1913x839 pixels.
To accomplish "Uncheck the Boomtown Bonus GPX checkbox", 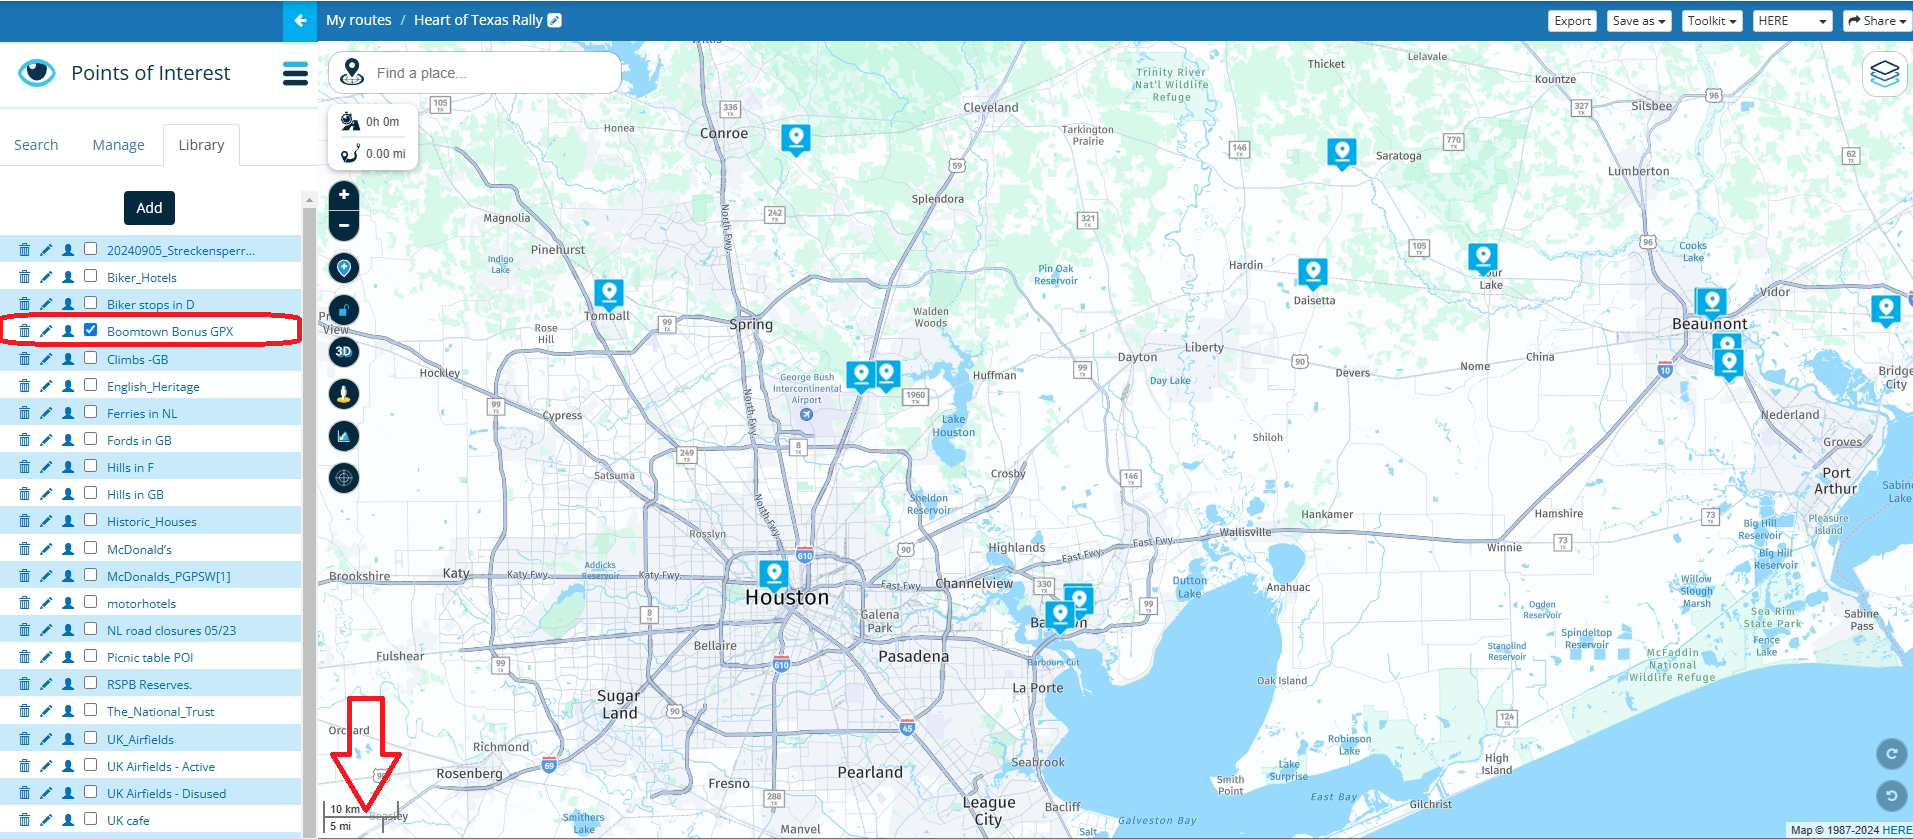I will pos(91,330).
